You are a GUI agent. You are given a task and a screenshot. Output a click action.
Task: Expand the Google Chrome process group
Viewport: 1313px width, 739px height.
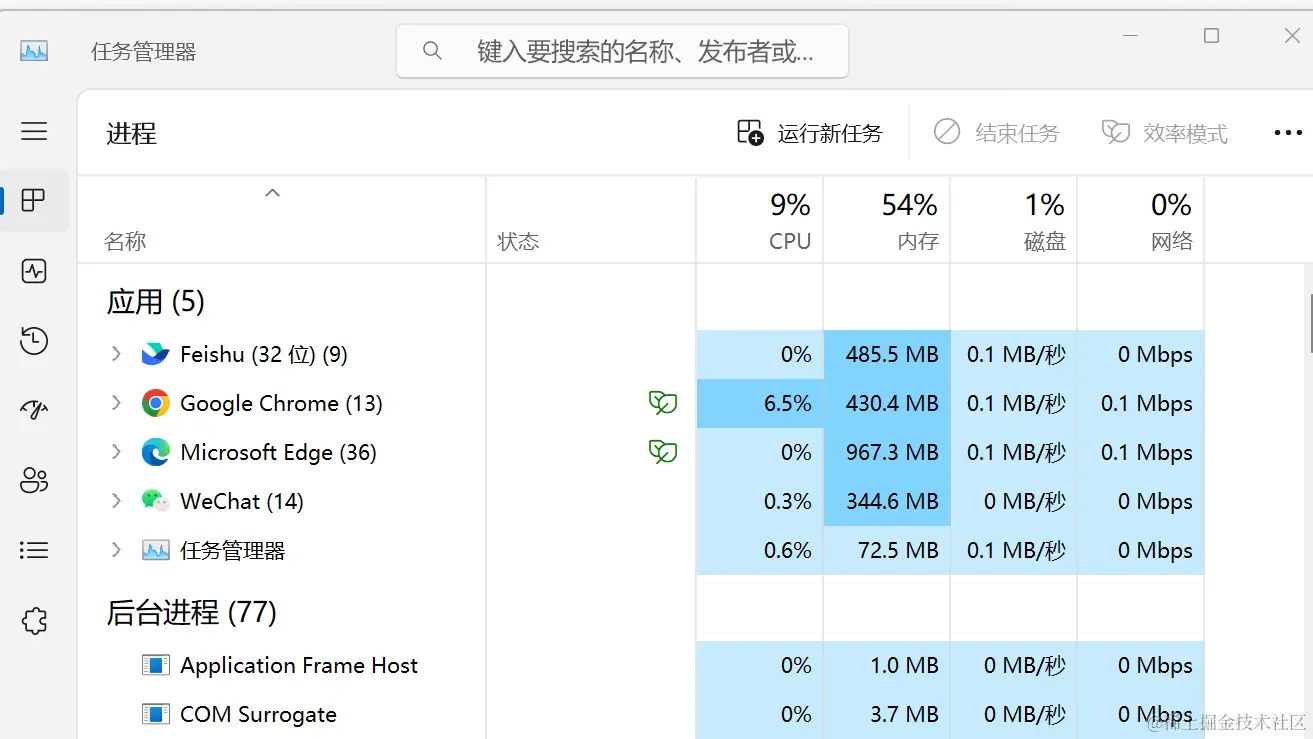(x=116, y=403)
